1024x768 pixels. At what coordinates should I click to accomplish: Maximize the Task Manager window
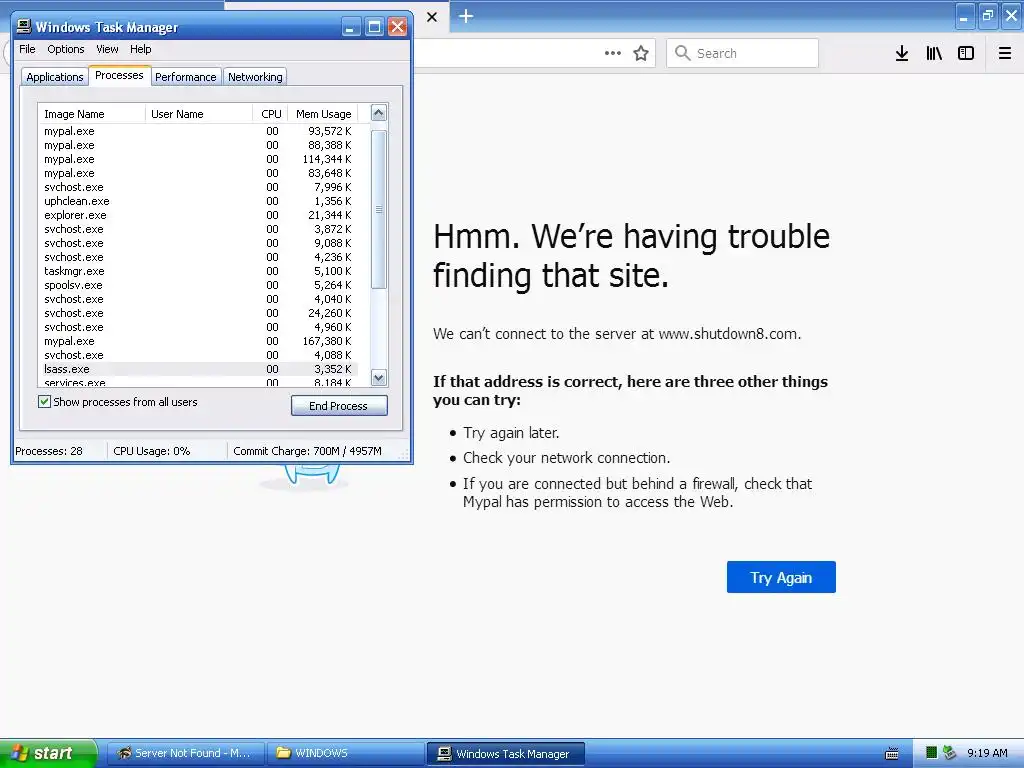(x=374, y=27)
